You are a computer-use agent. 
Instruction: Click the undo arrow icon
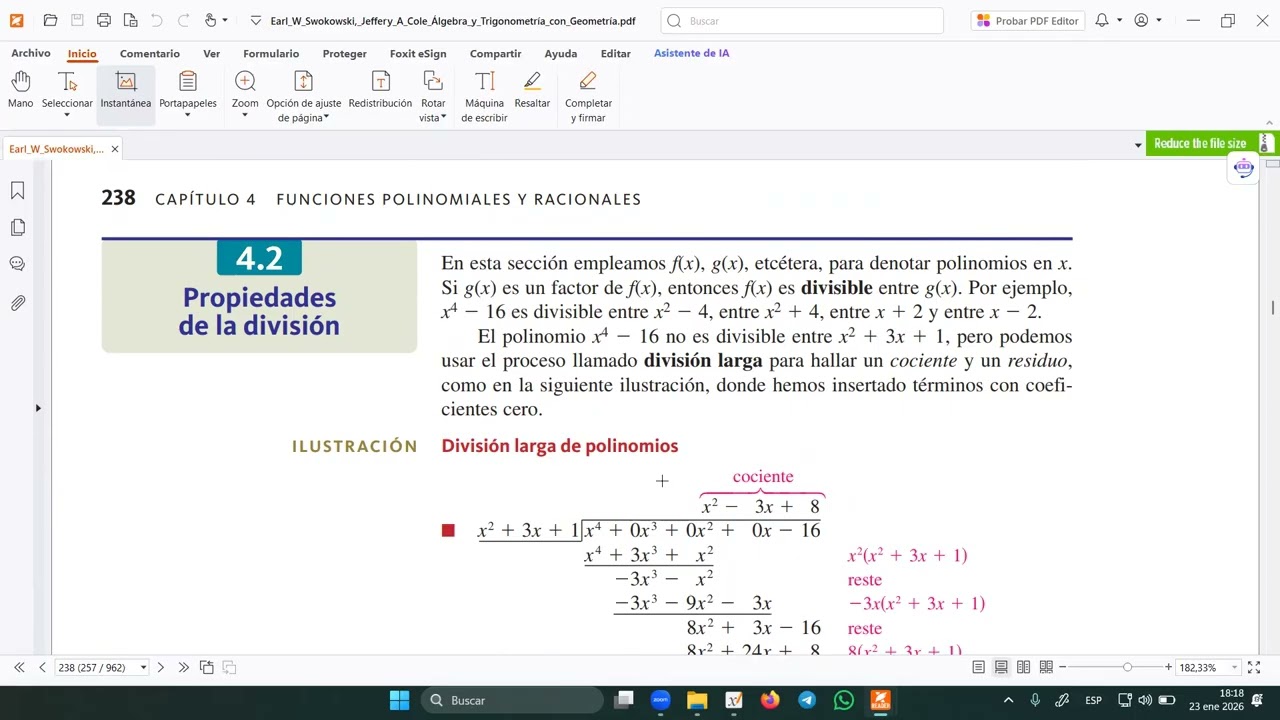[x=156, y=20]
